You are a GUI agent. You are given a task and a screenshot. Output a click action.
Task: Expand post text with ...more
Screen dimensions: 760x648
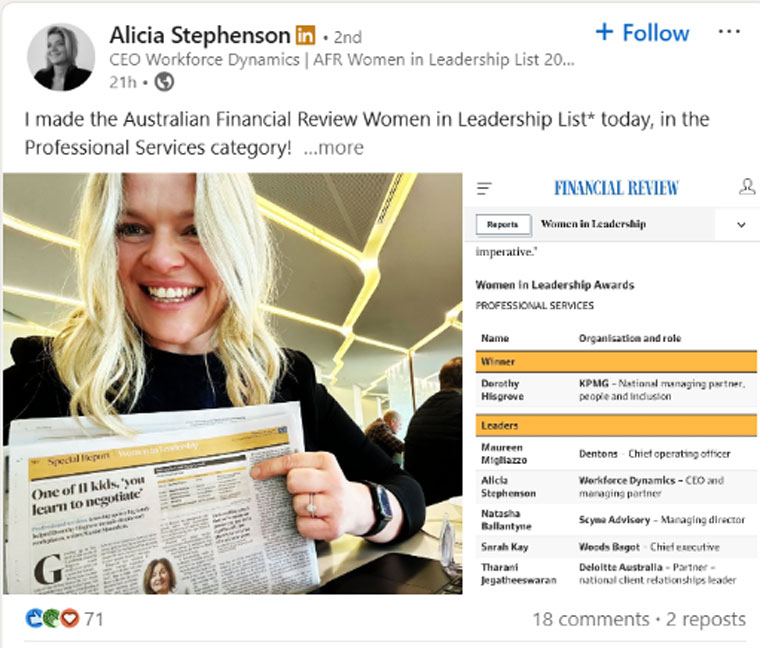pos(333,147)
